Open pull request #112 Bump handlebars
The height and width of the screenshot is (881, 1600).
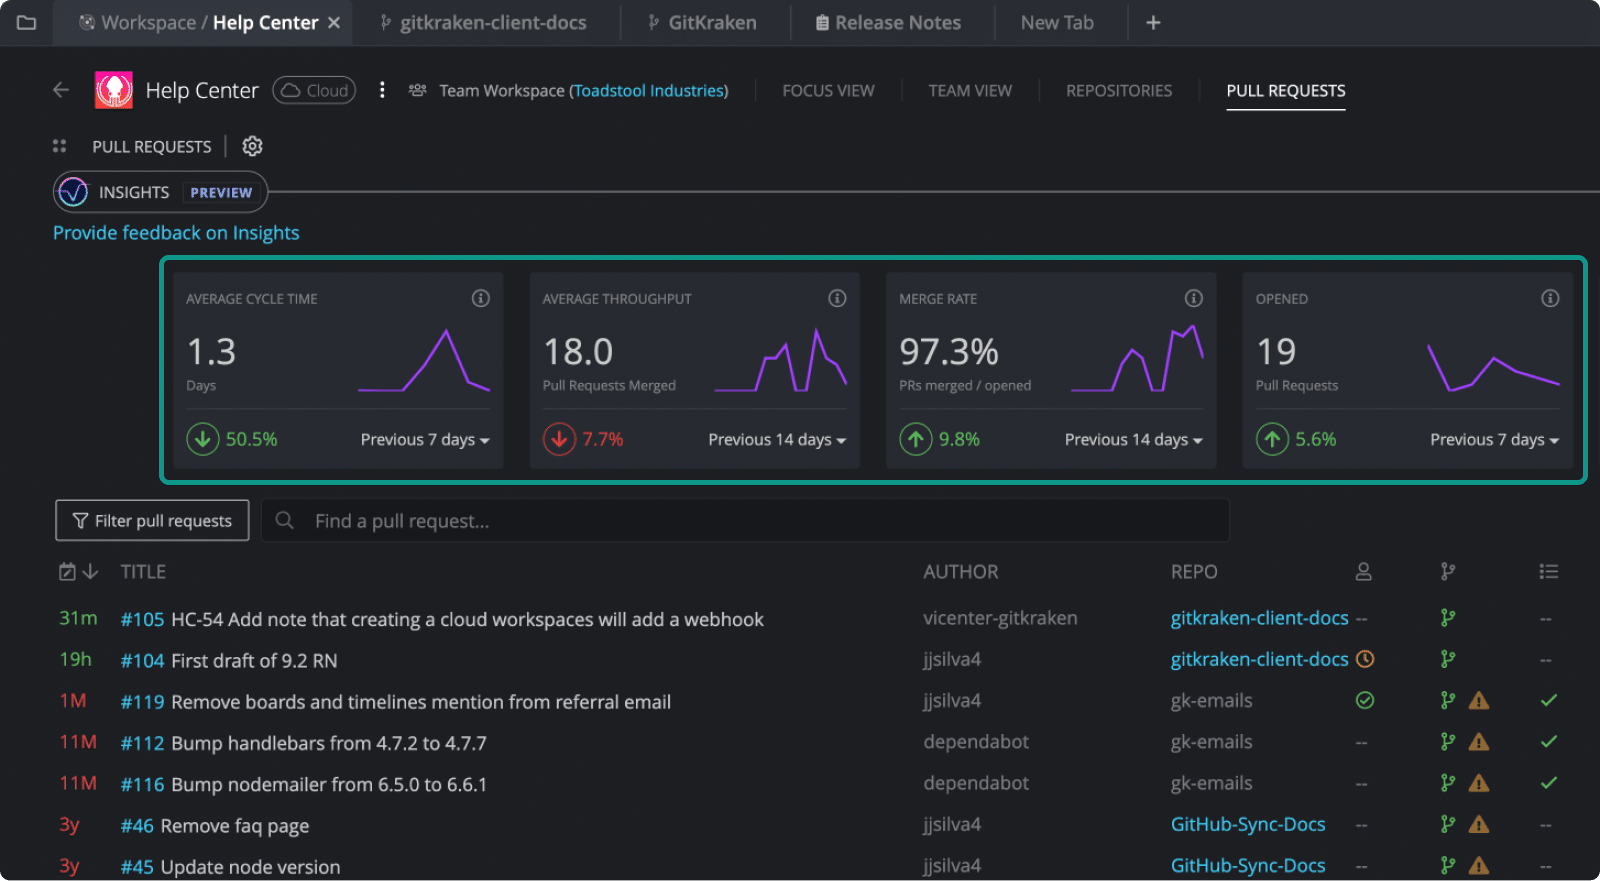coord(304,743)
